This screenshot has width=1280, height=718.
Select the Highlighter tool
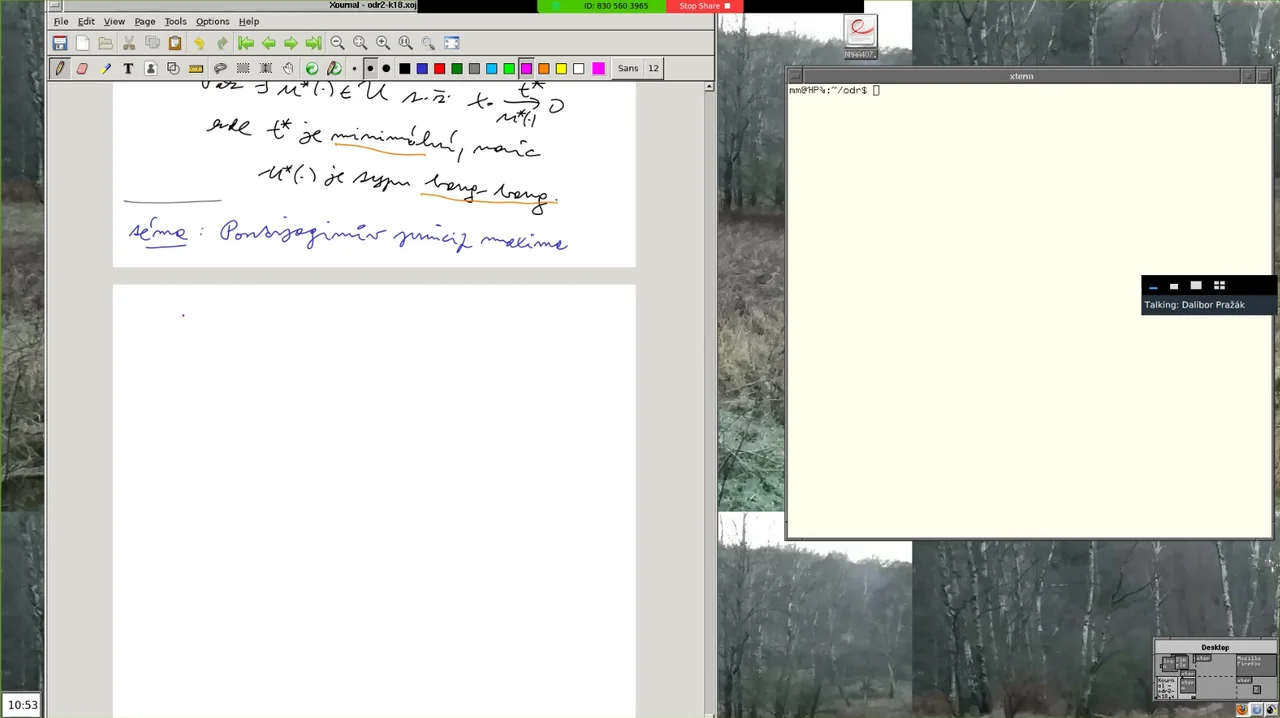[105, 68]
